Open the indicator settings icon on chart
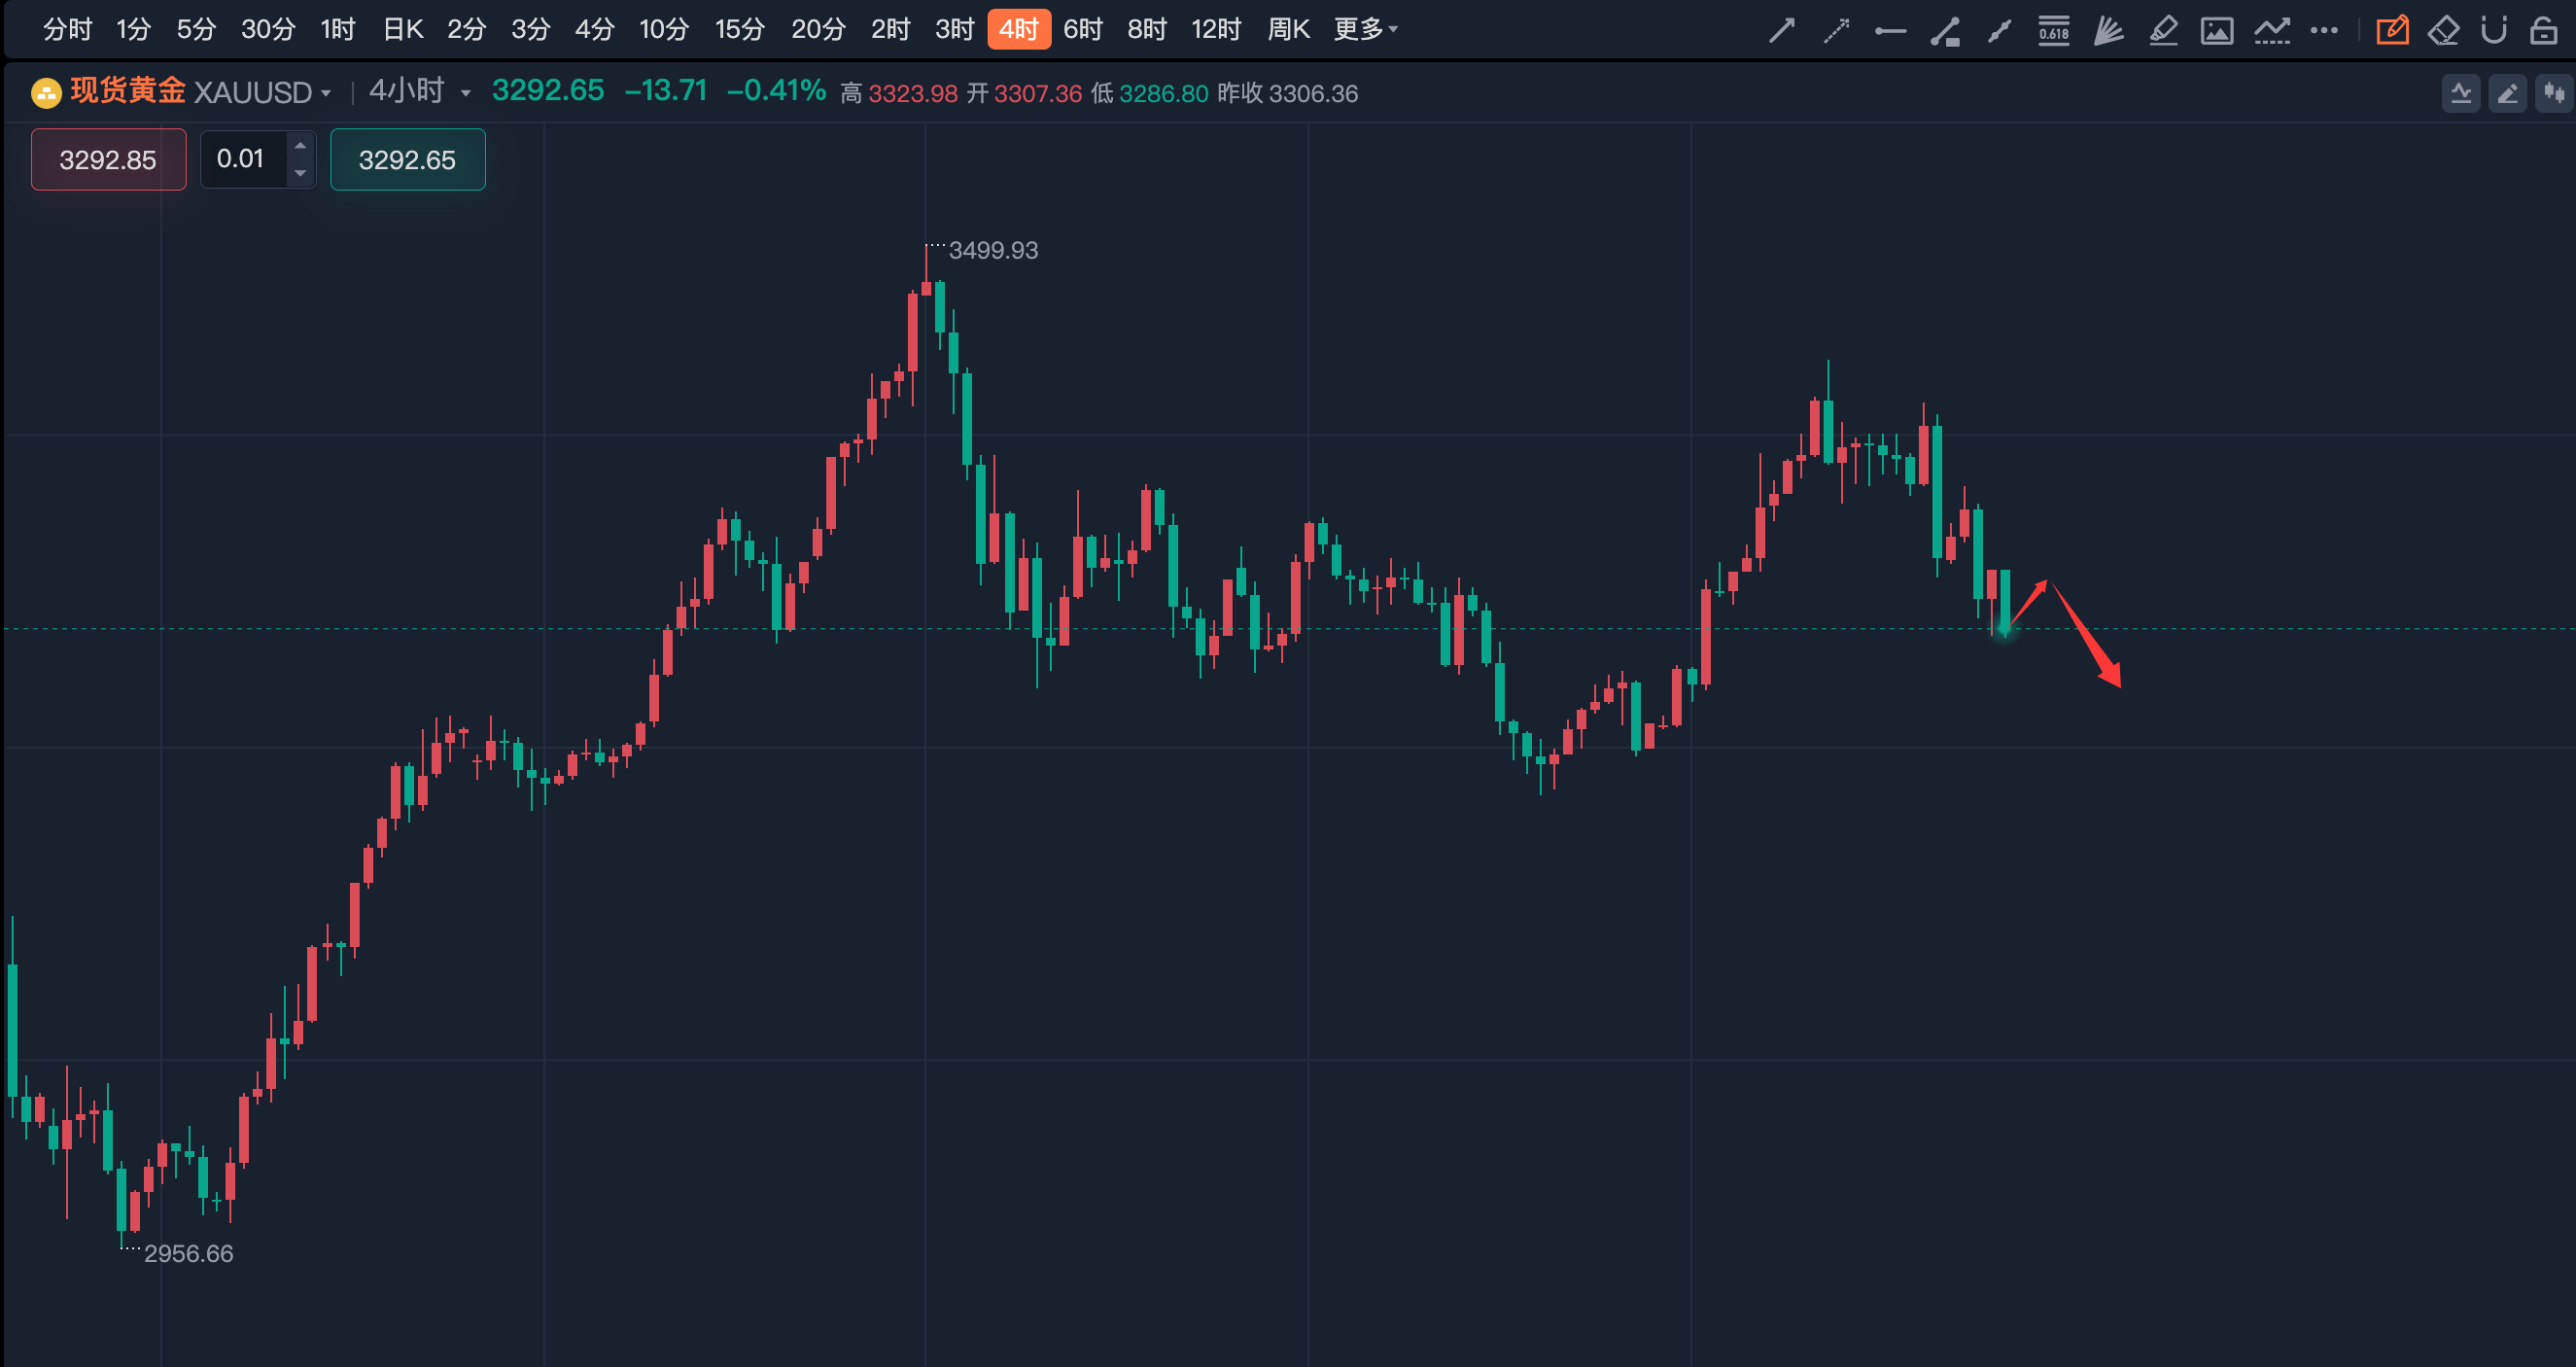Image resolution: width=2576 pixels, height=1367 pixels. [2461, 94]
